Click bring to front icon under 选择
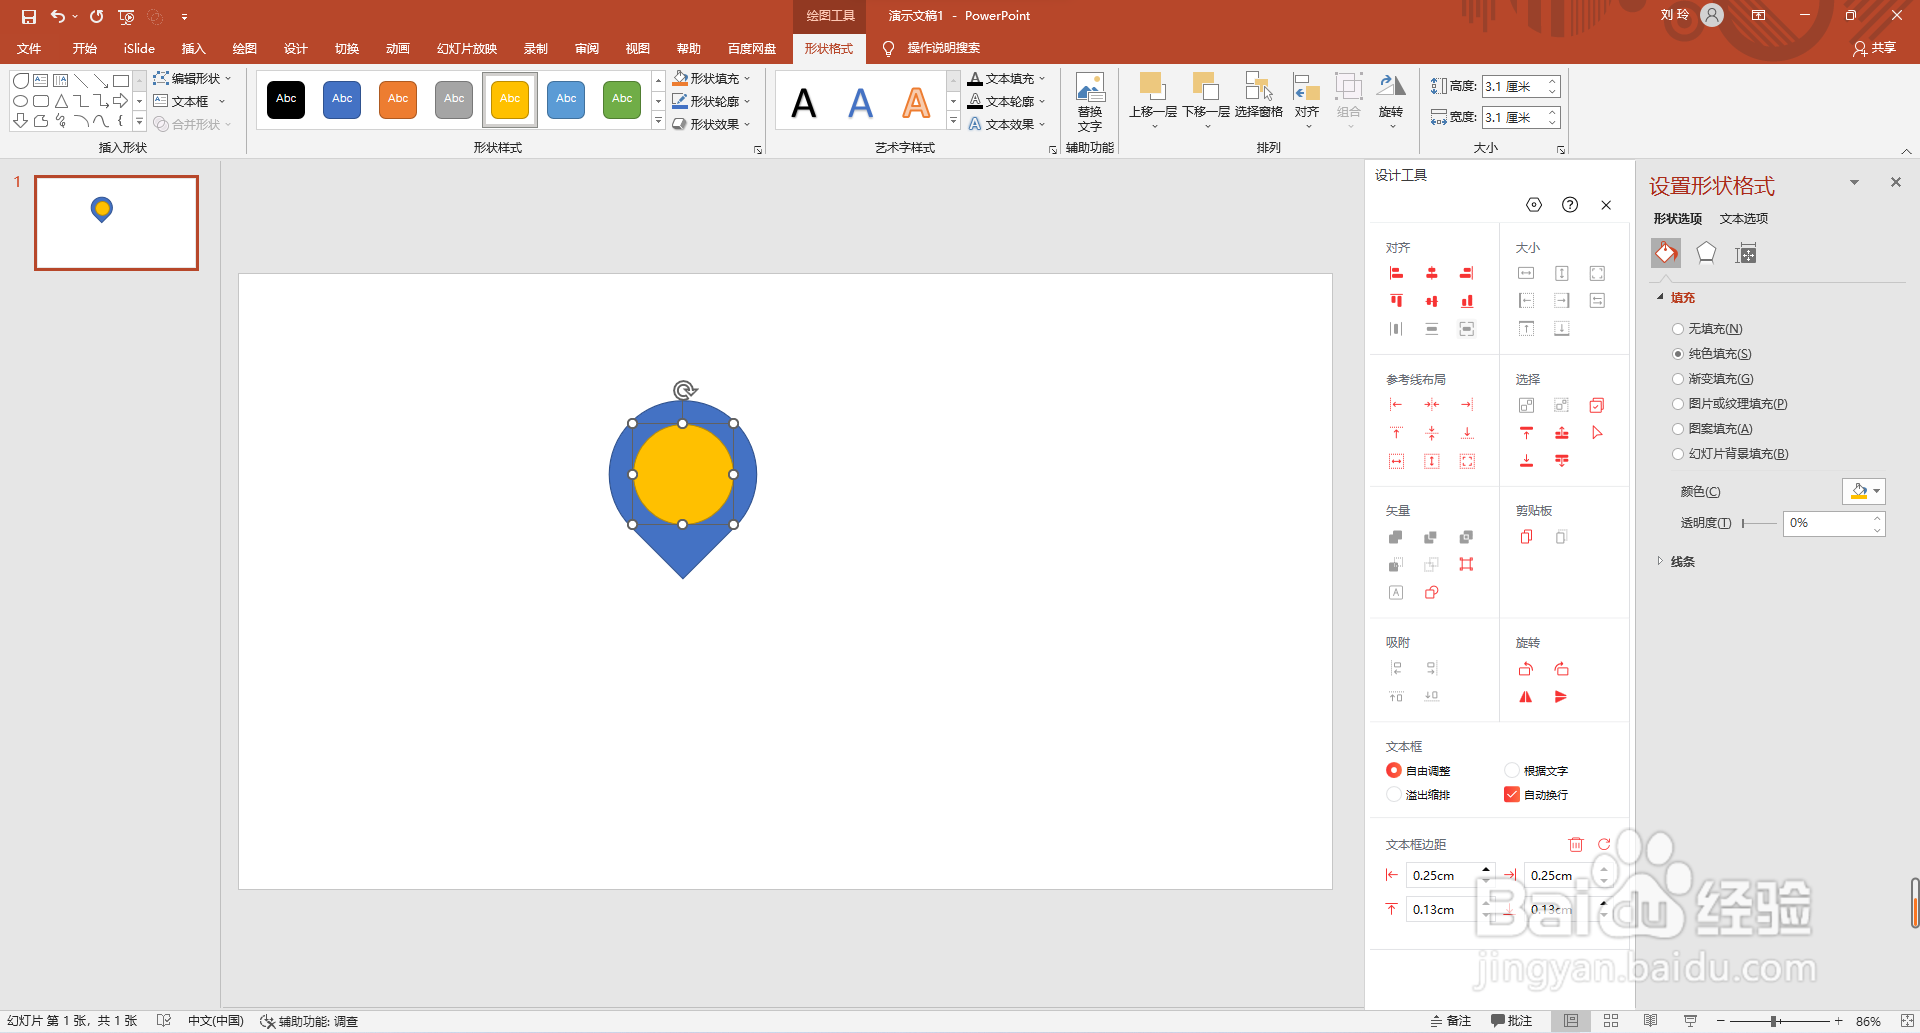The height and width of the screenshot is (1033, 1920). pos(1526,433)
